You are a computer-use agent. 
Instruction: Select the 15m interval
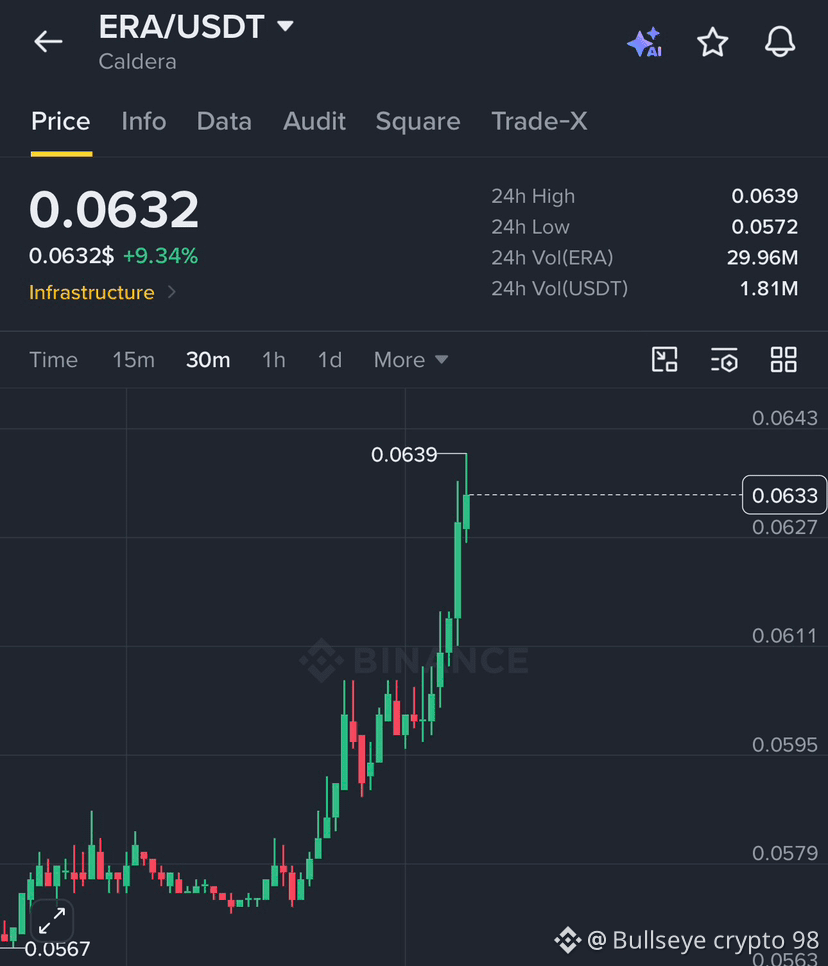(x=134, y=360)
